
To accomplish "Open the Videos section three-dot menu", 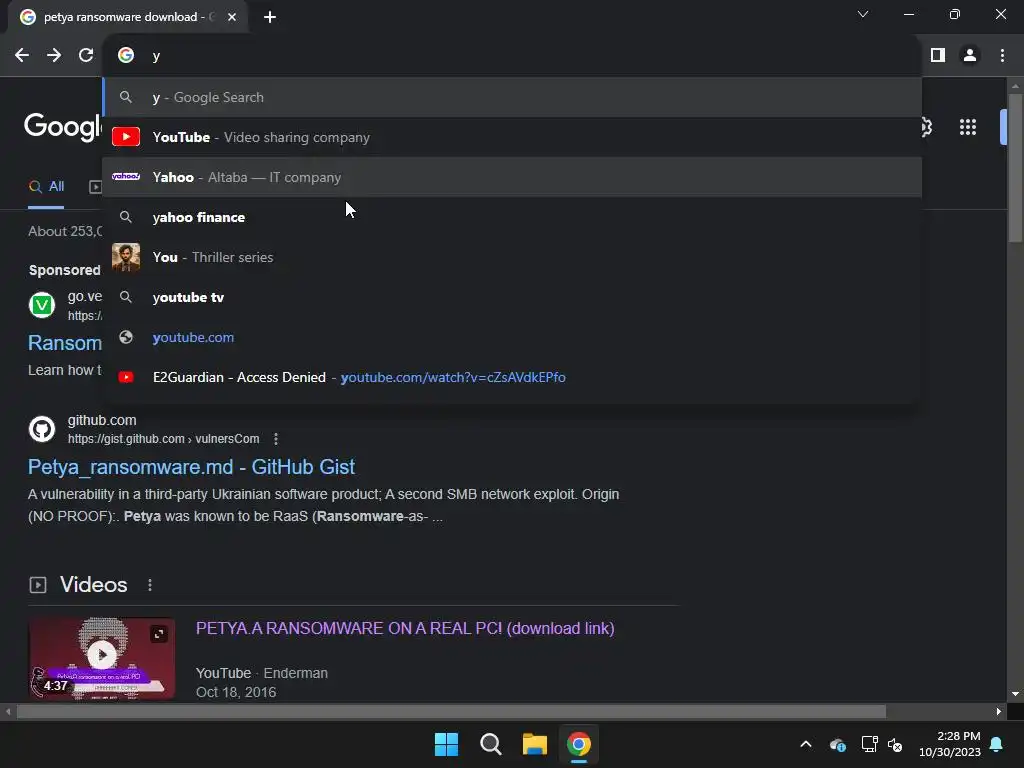I will tap(150, 584).
